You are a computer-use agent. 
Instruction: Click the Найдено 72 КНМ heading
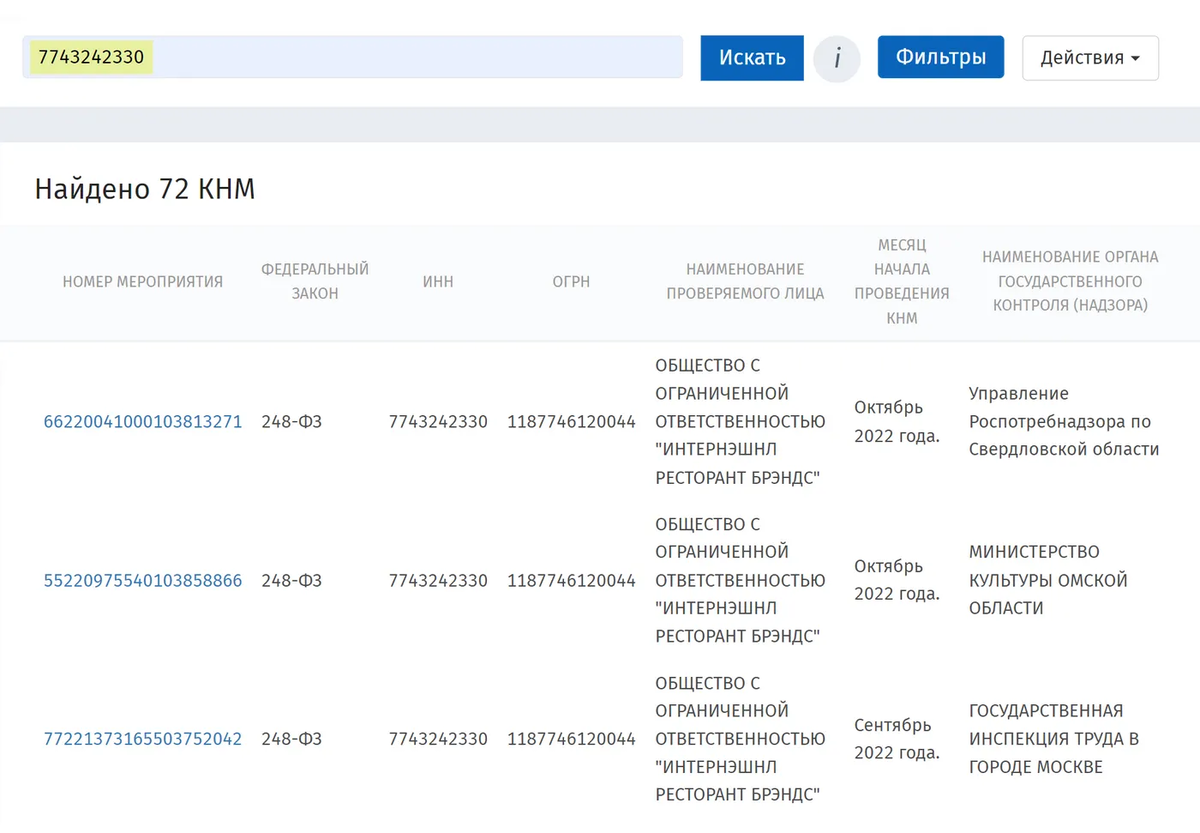[143, 188]
